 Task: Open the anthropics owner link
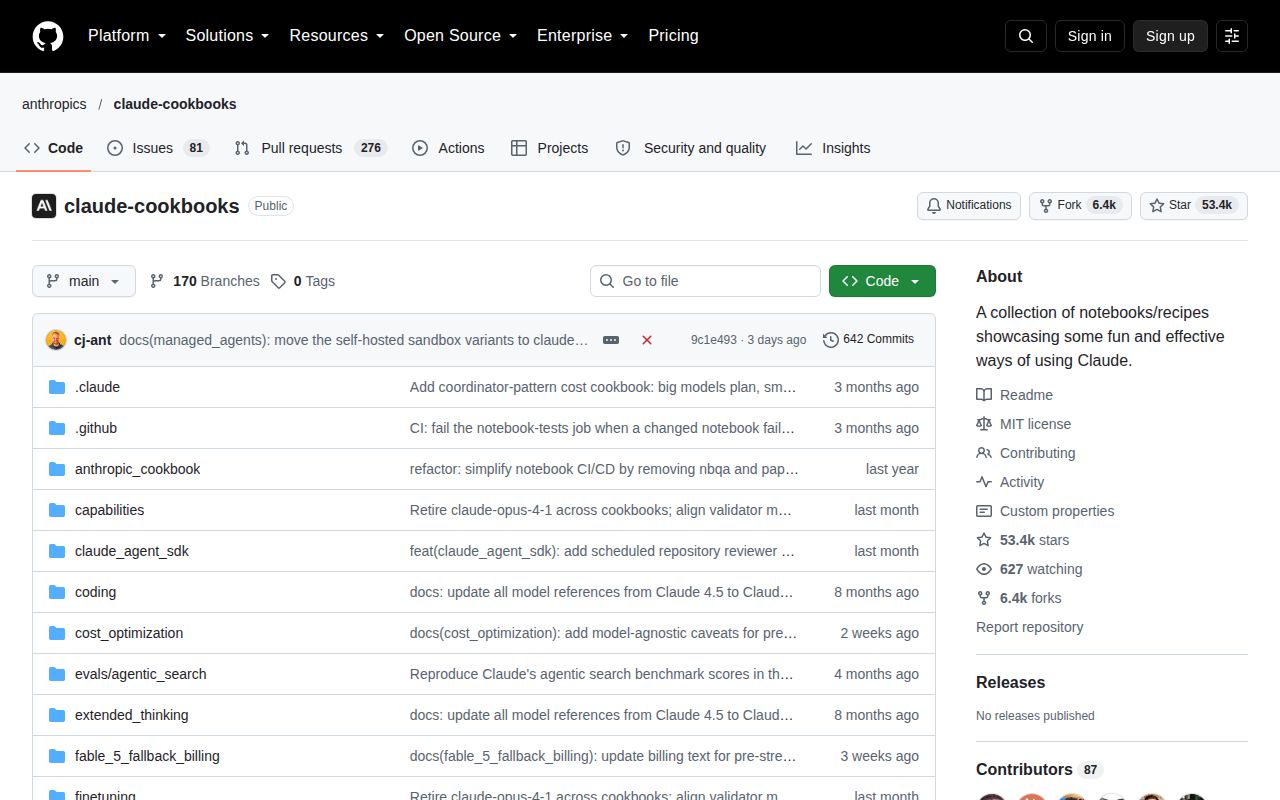(x=54, y=104)
